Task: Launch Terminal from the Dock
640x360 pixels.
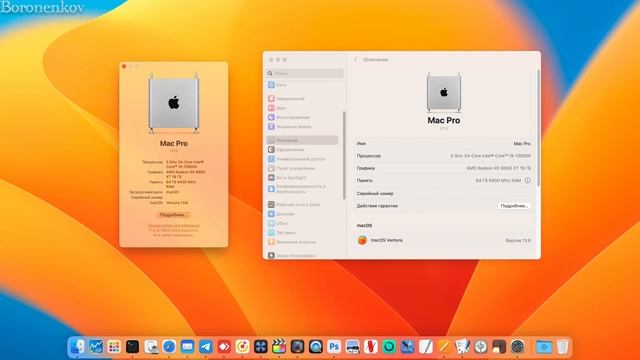Action: pyautogui.click(x=132, y=347)
